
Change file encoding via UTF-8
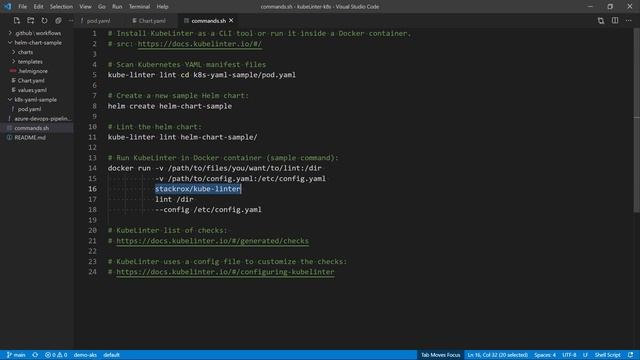pos(569,355)
